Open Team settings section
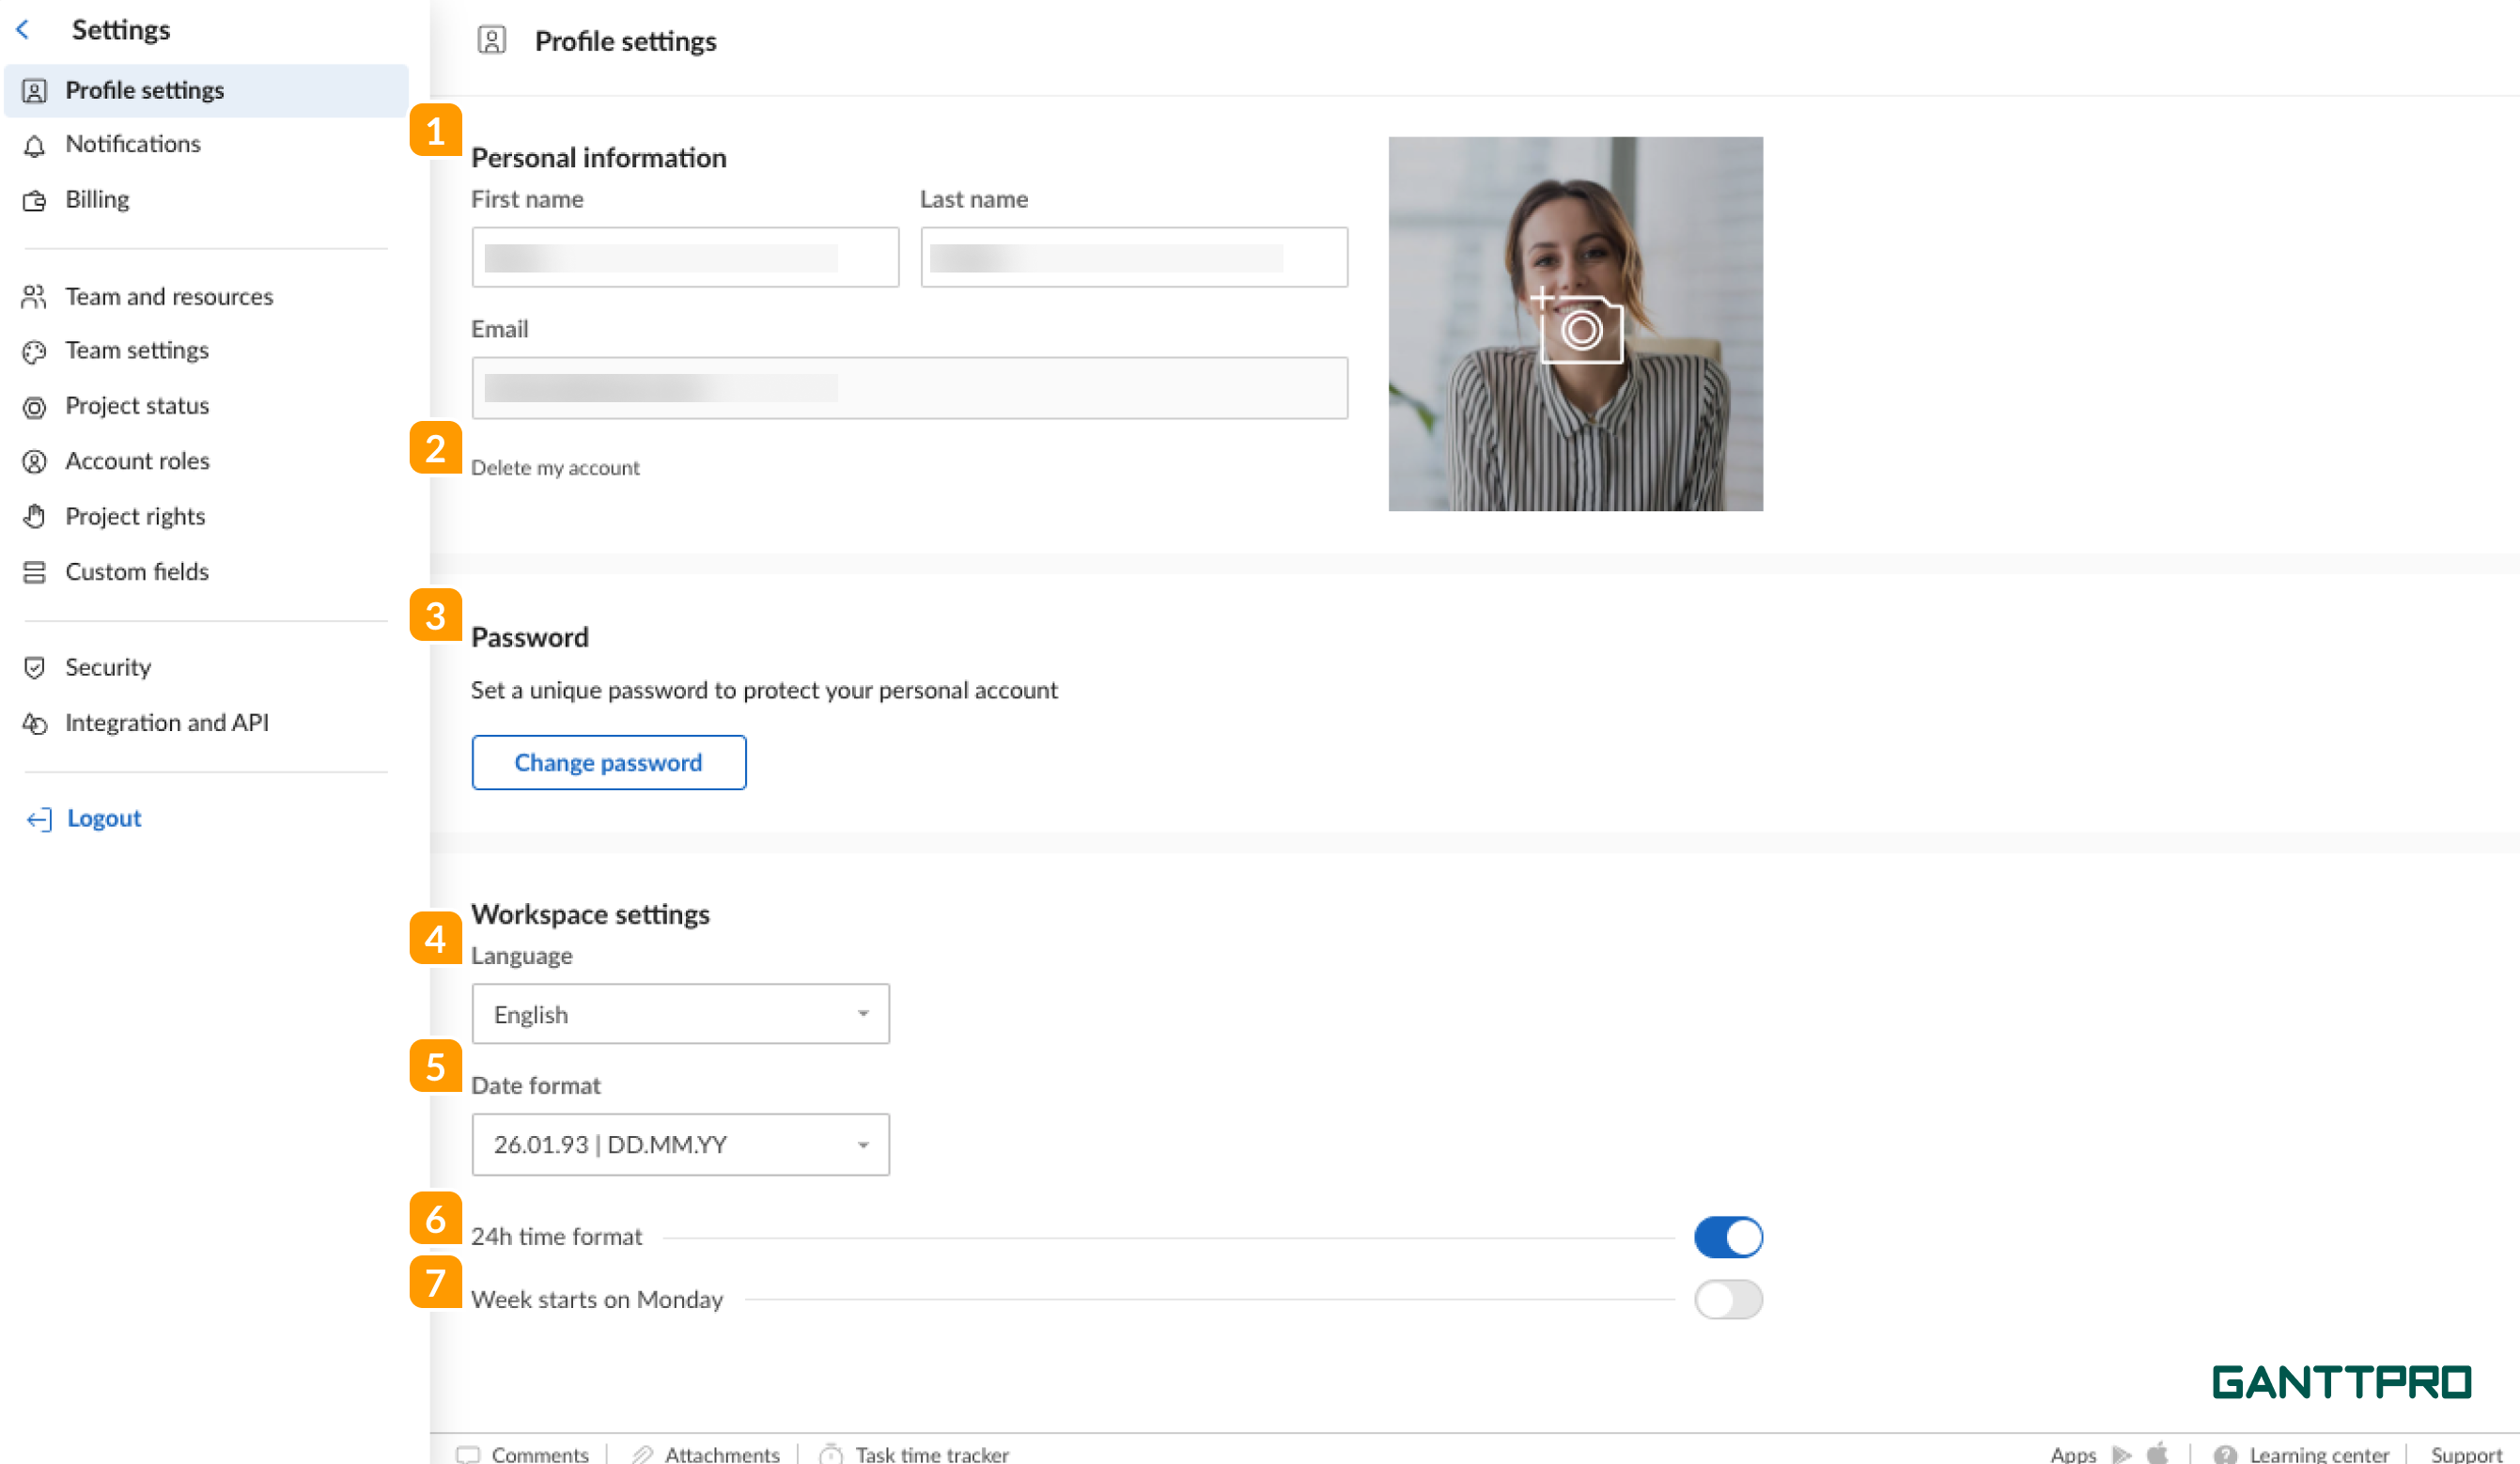The width and height of the screenshot is (2520, 1464). coord(137,351)
